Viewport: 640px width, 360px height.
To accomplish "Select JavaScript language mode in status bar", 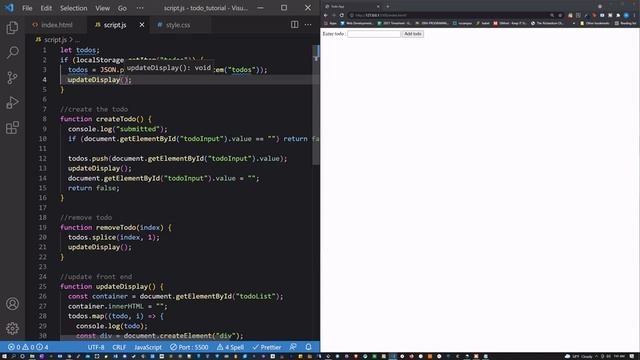I will click(148, 347).
